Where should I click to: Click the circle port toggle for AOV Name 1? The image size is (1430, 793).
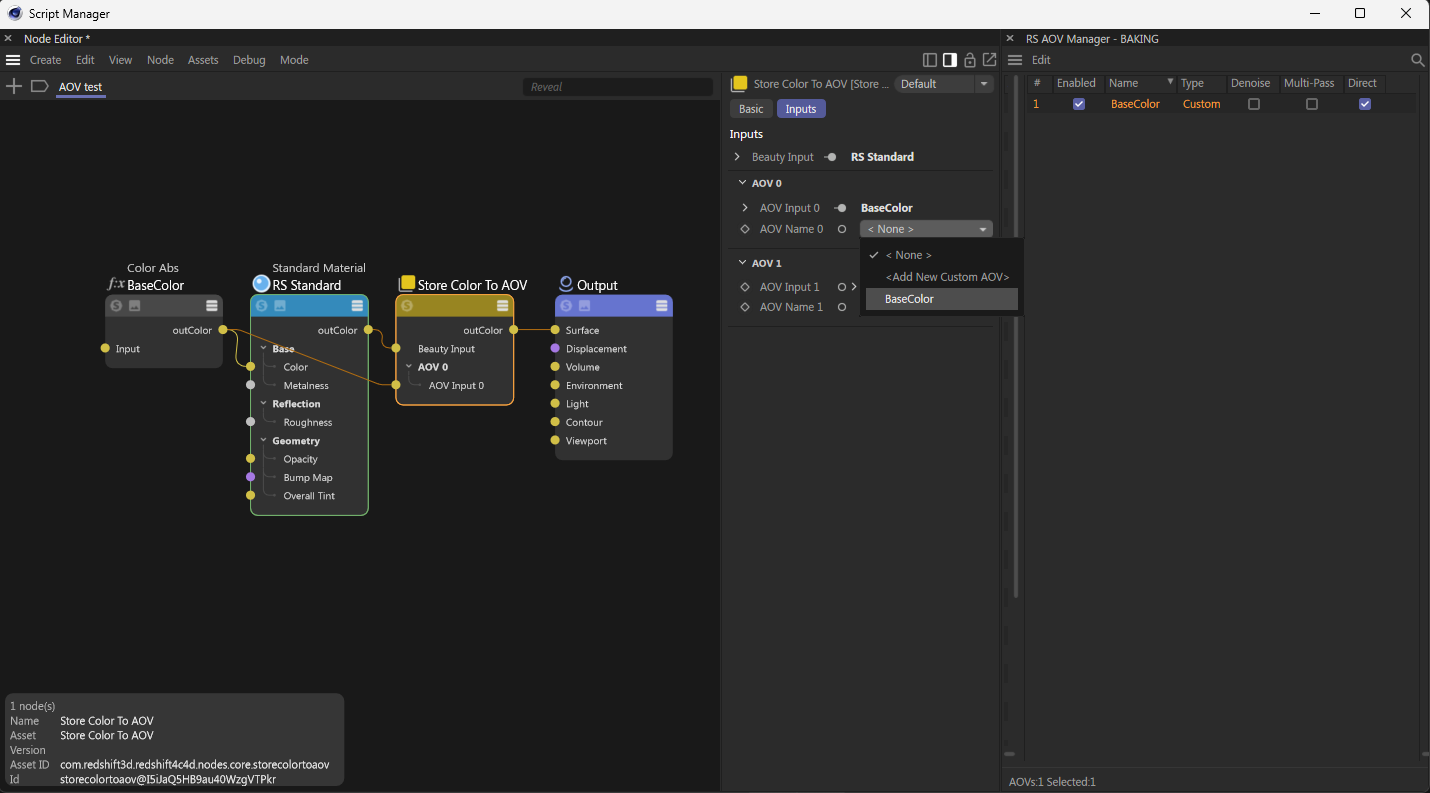tap(842, 307)
